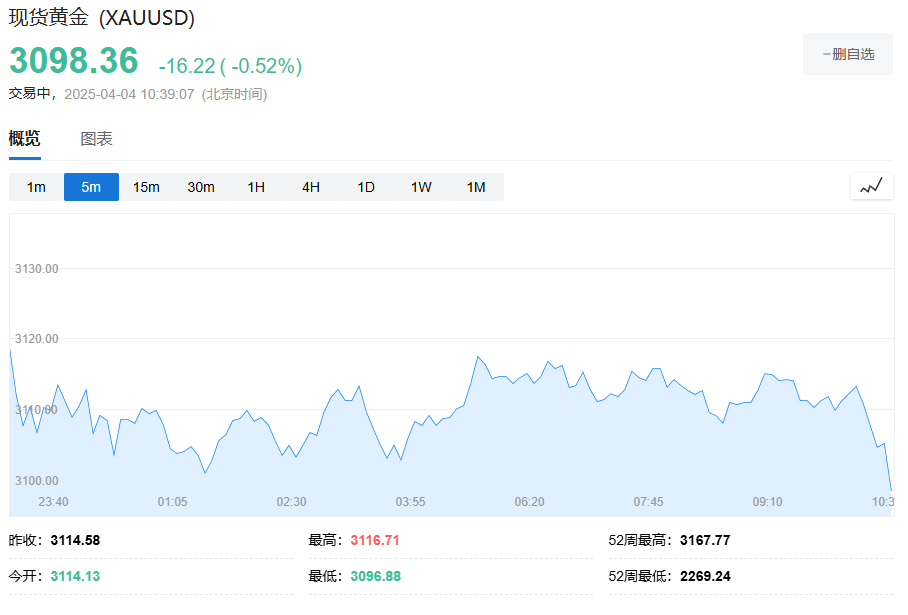Image resolution: width=908 pixels, height=615 pixels.
Task: Select the 4H timeframe
Action: pyautogui.click(x=311, y=187)
